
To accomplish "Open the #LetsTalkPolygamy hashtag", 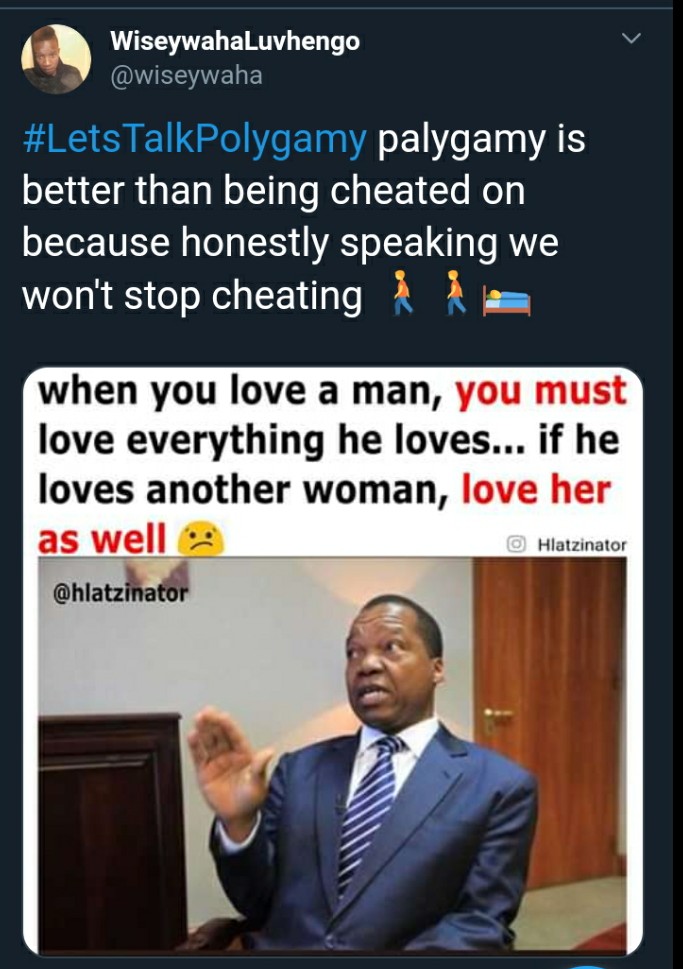I will coord(195,139).
